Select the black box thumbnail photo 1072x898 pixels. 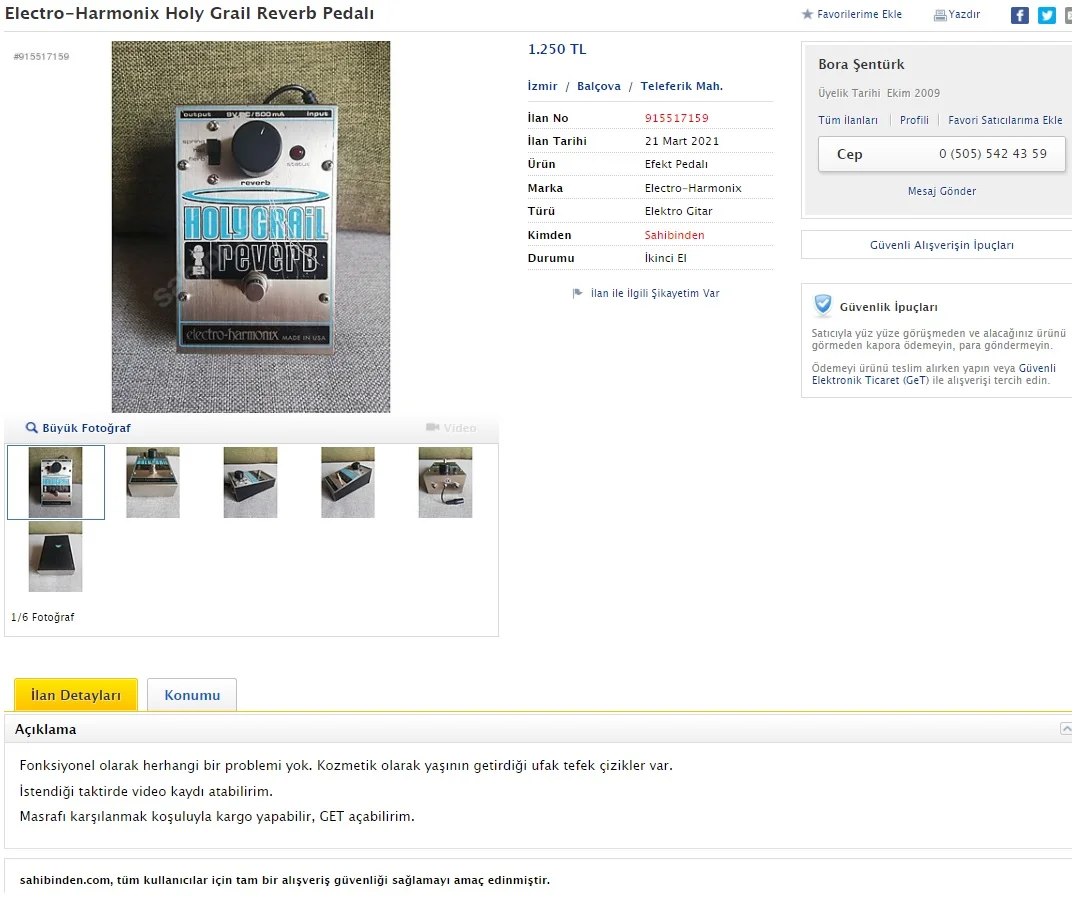point(55,557)
